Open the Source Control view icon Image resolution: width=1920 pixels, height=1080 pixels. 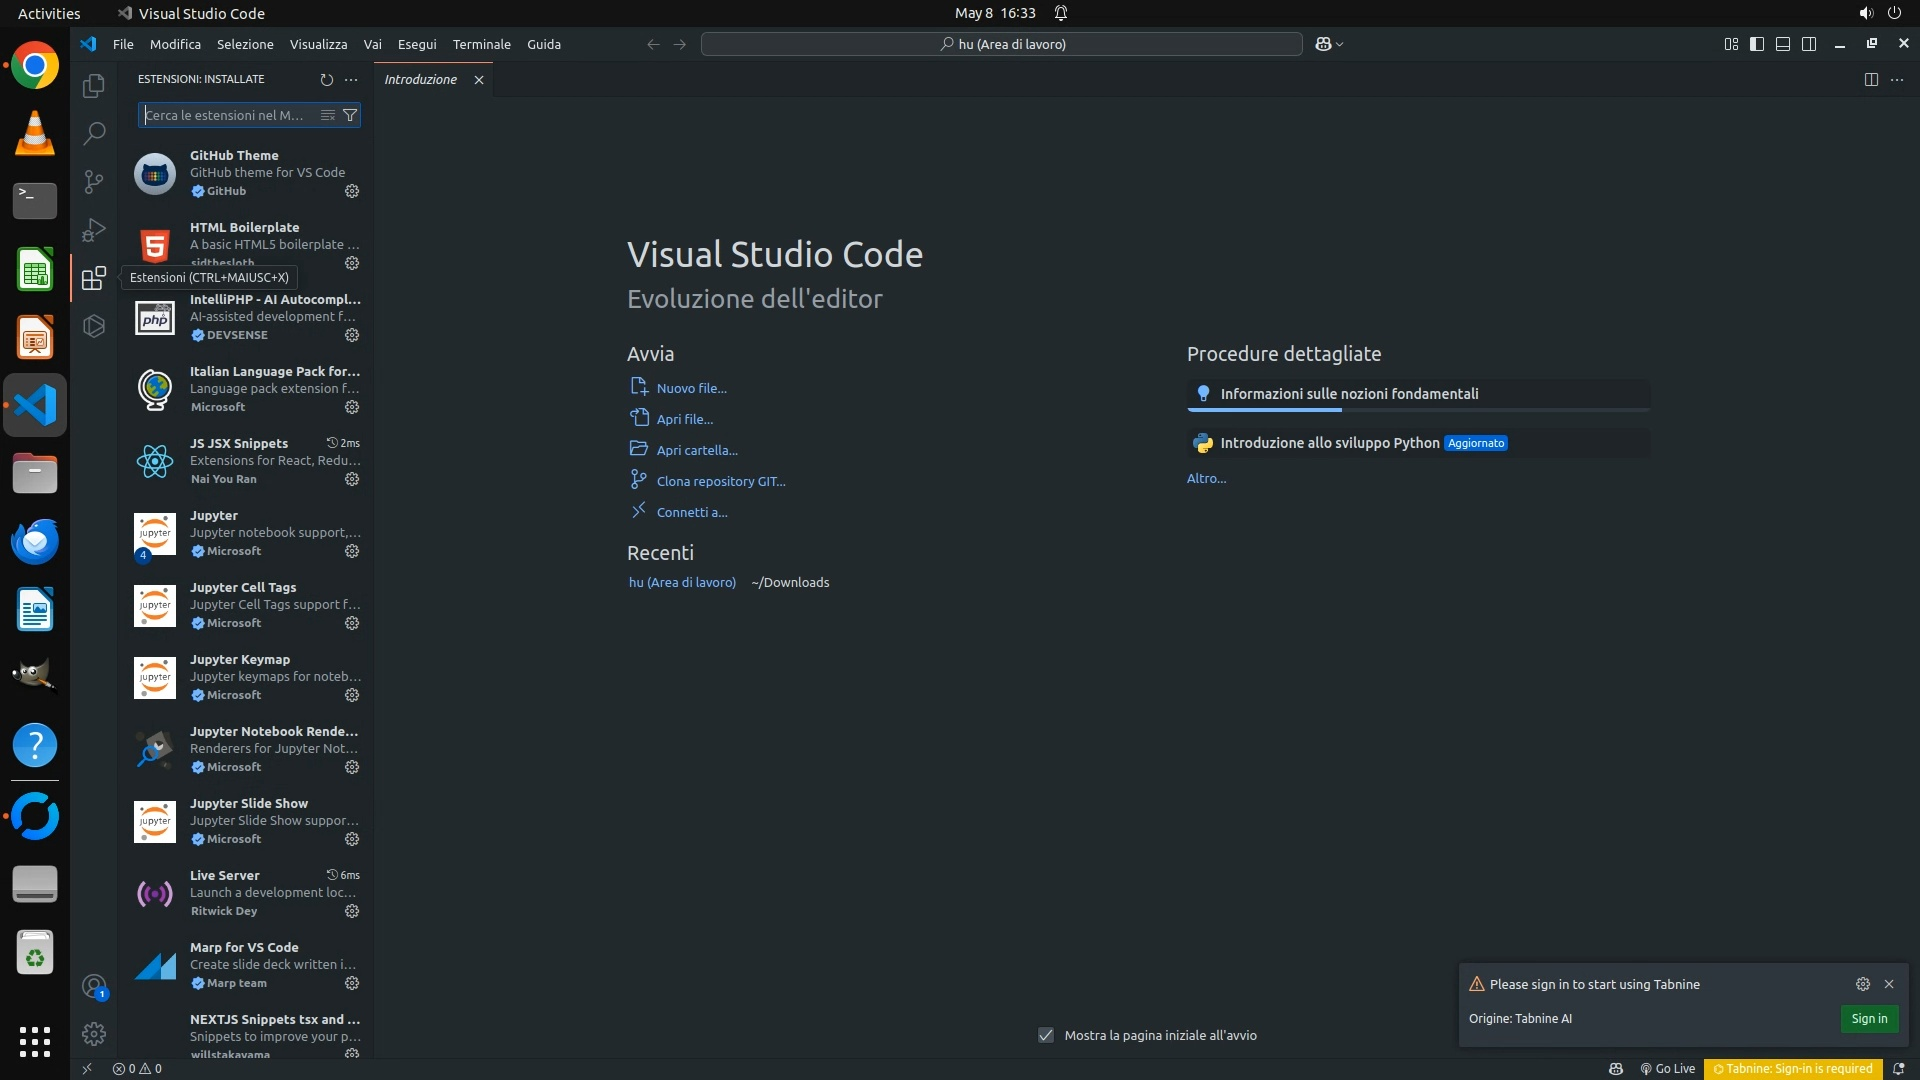(93, 181)
